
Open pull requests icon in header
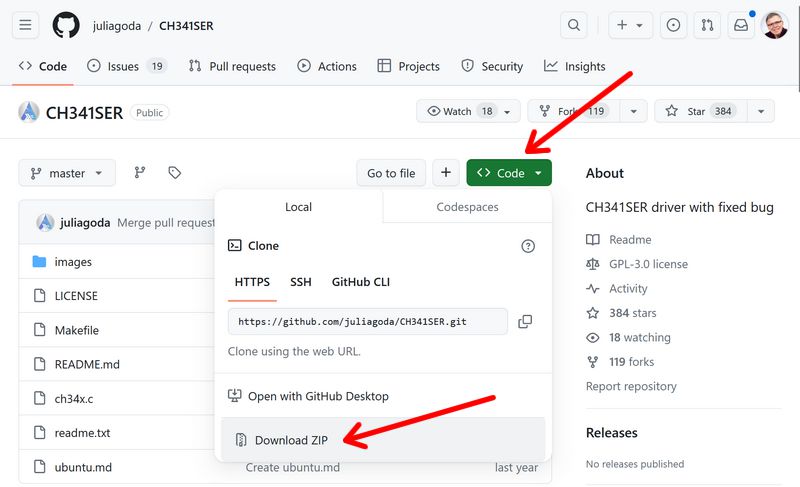[707, 25]
